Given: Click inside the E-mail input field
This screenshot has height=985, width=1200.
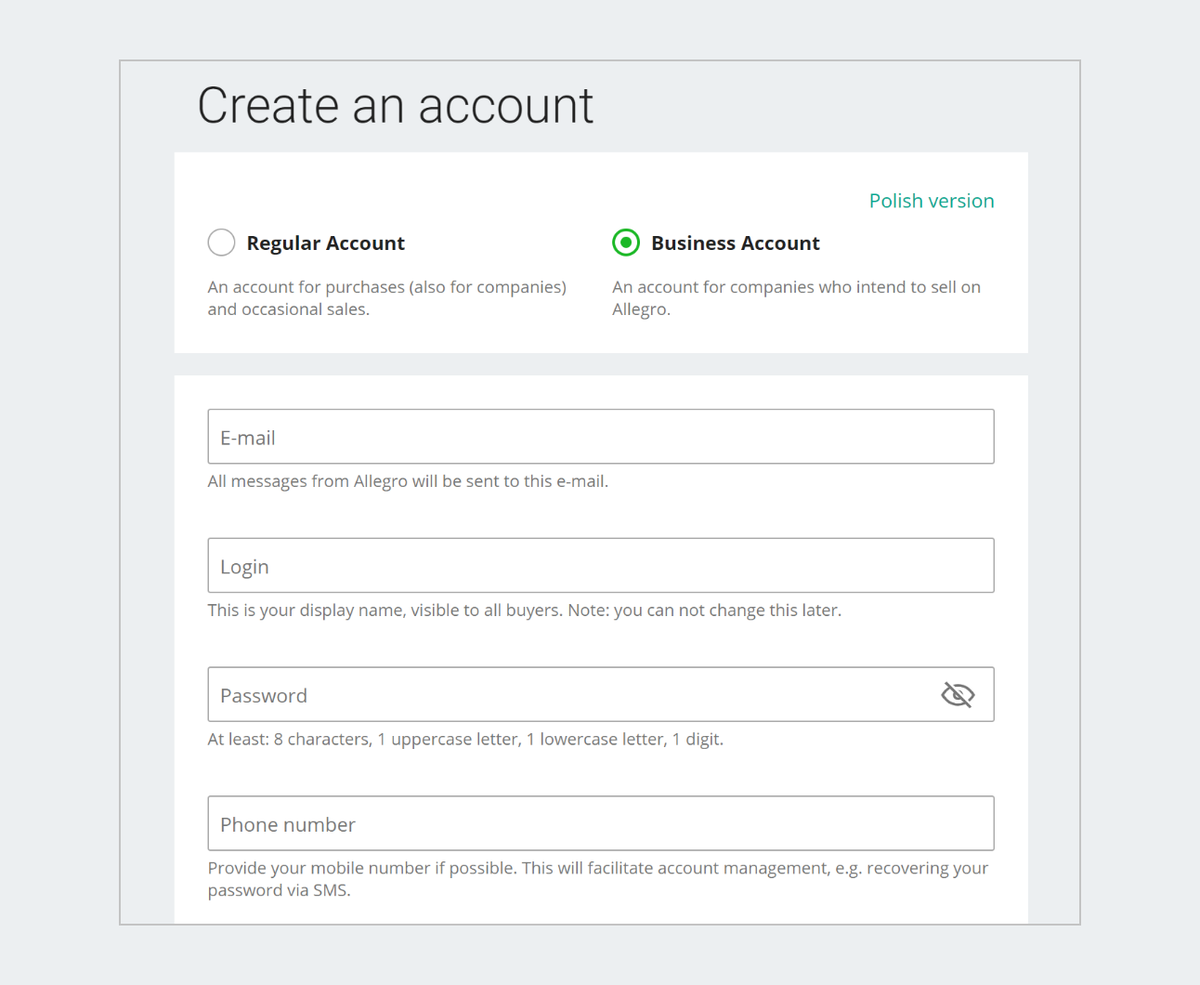Looking at the screenshot, I should tap(600, 436).
